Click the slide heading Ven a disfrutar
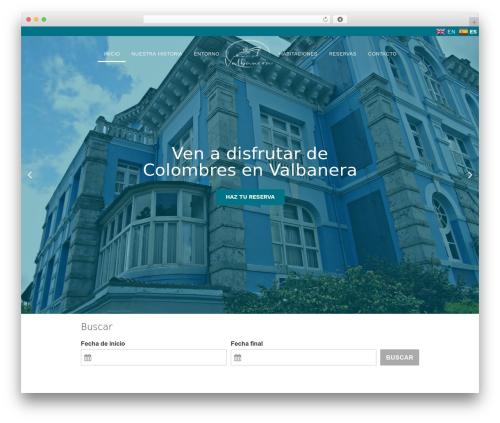The image size is (500, 423). [x=250, y=162]
